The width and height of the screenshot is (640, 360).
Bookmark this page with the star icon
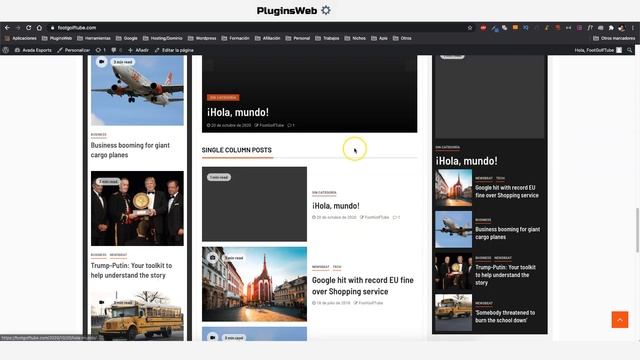470,28
